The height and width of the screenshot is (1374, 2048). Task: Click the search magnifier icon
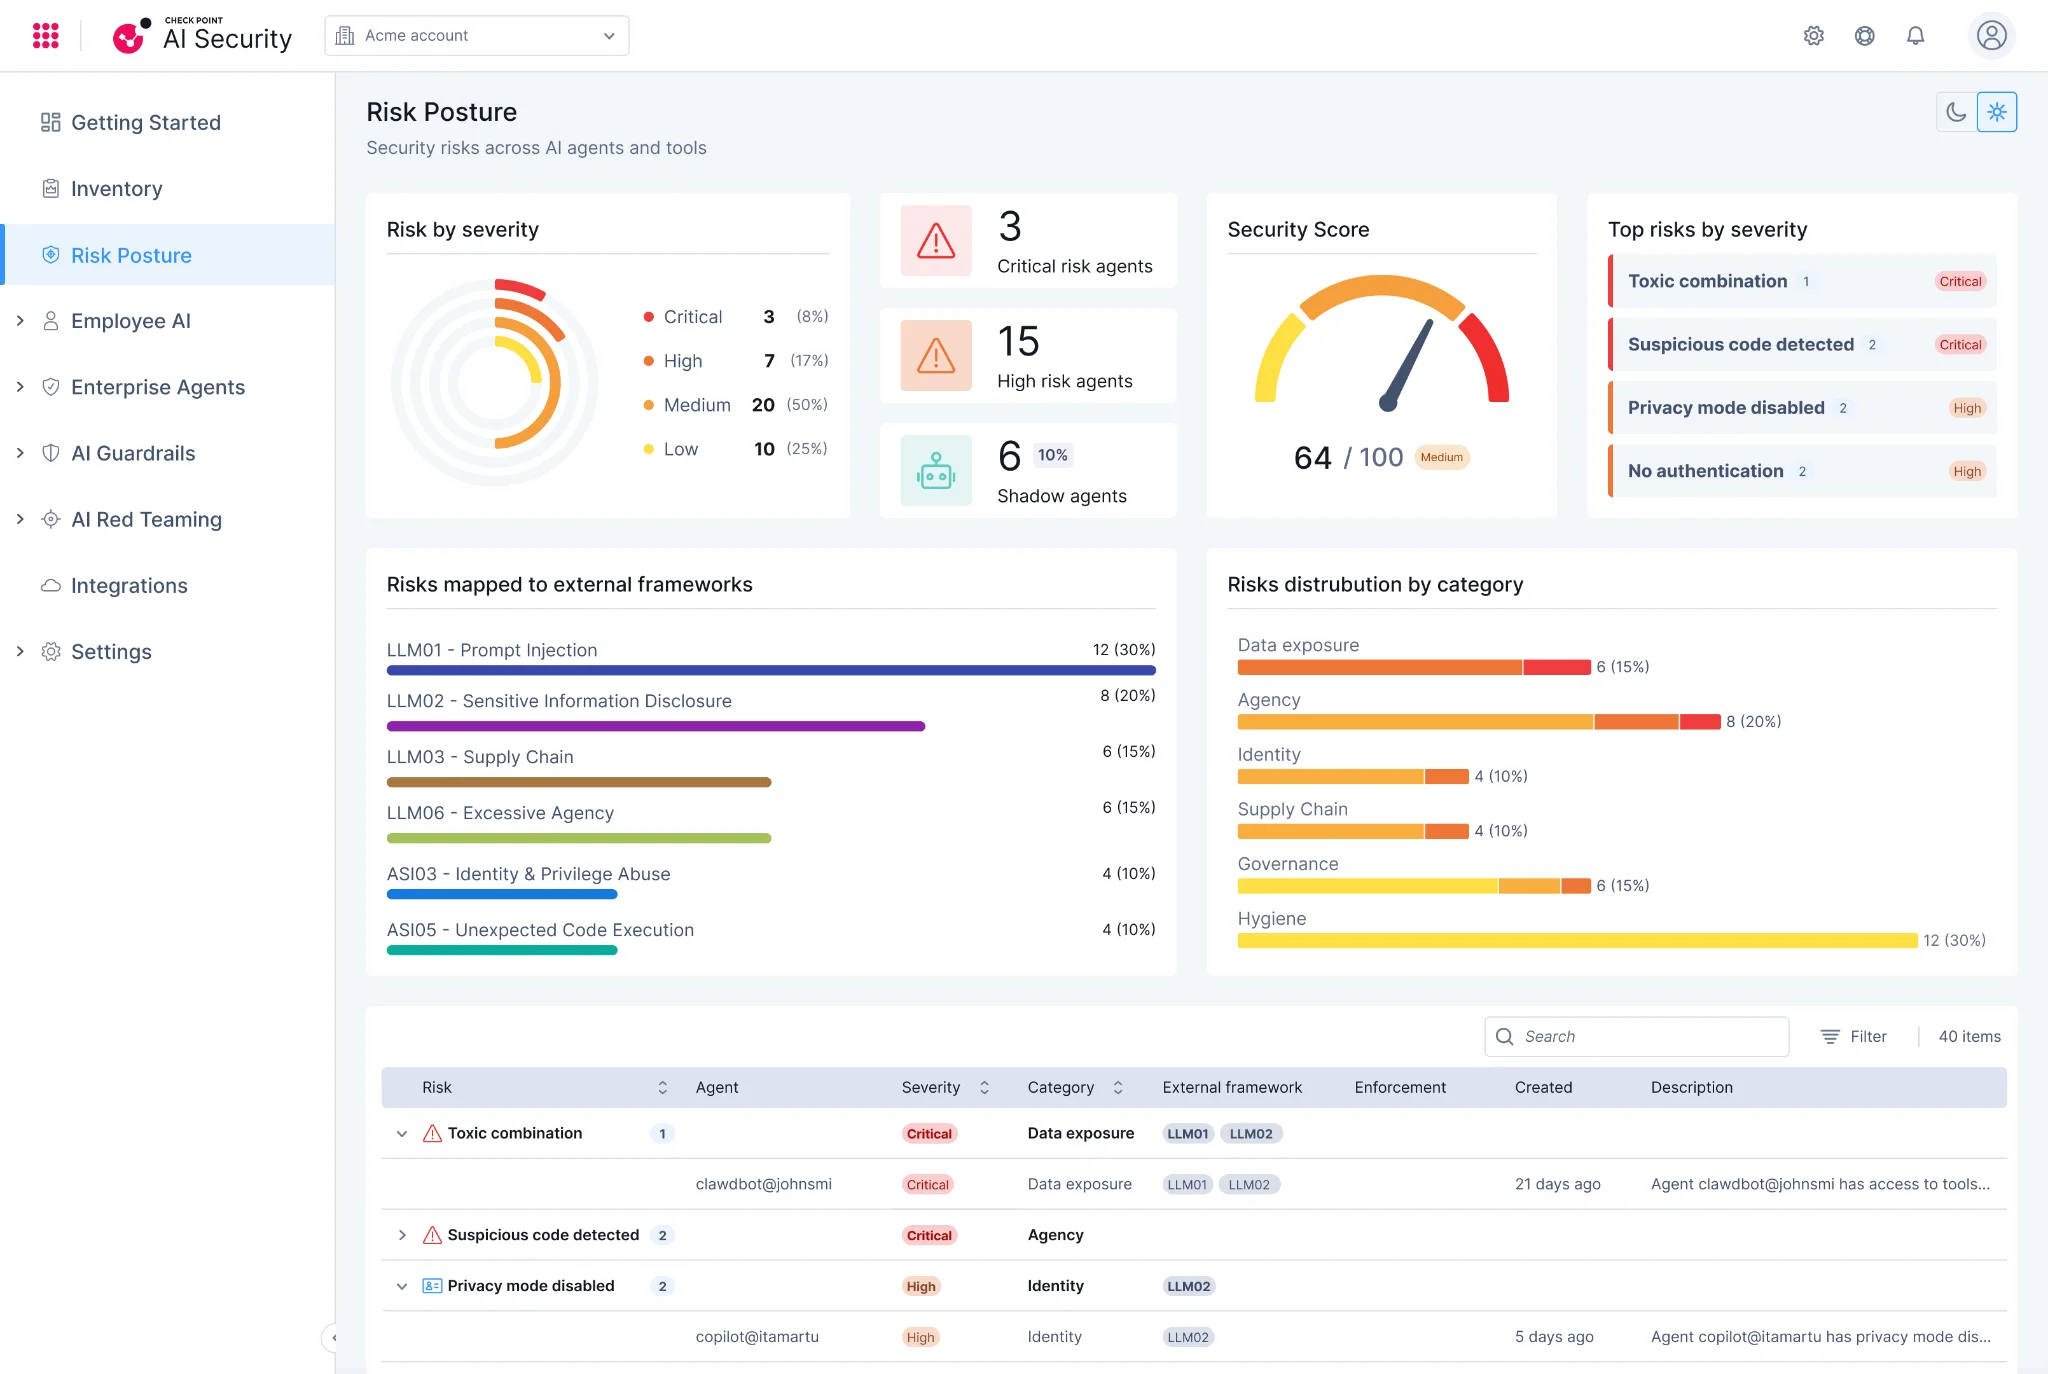[1505, 1037]
